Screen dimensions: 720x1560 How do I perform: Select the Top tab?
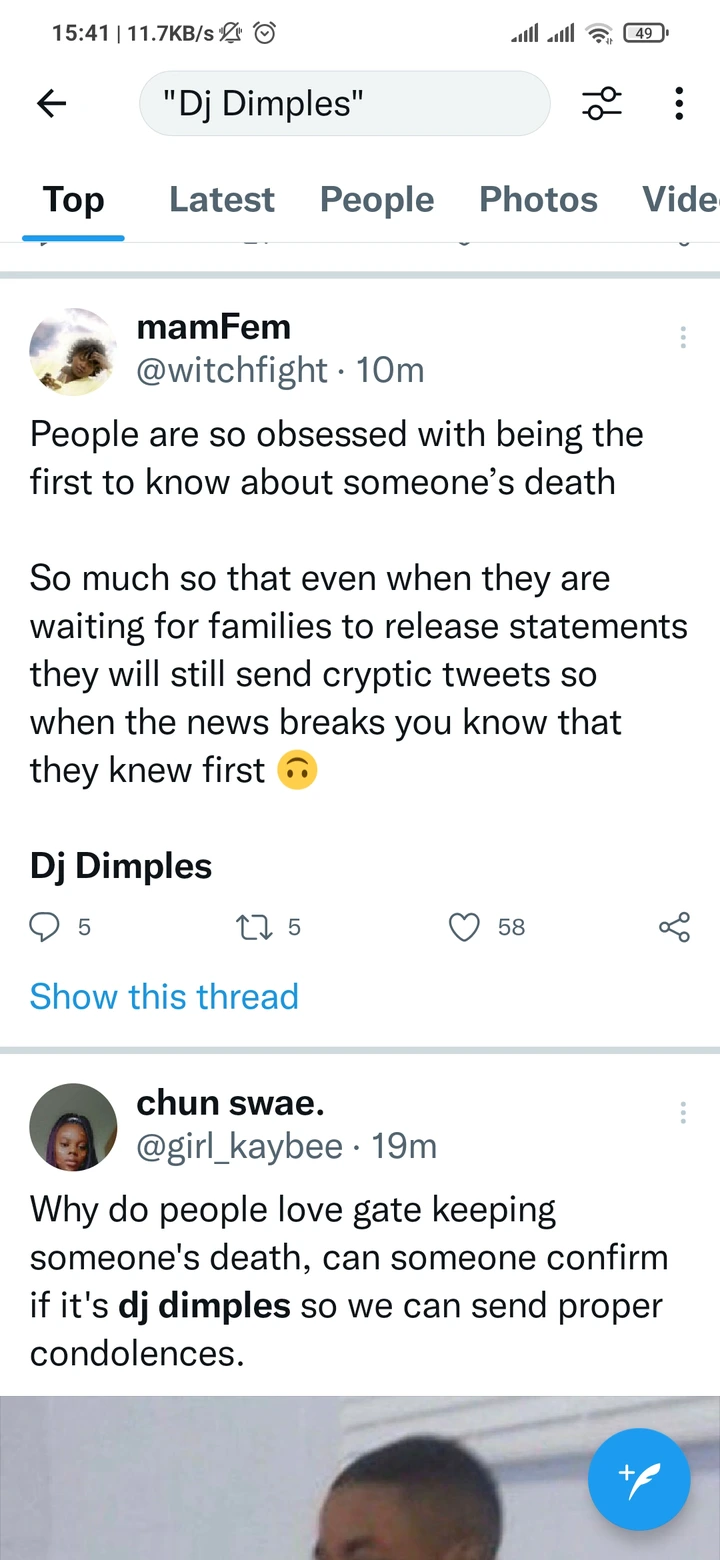pyautogui.click(x=73, y=200)
